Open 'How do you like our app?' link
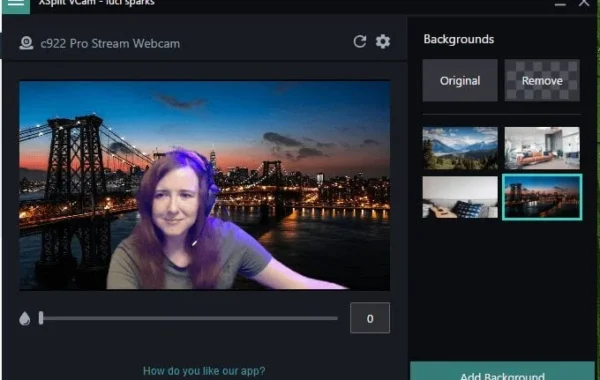Image resolution: width=600 pixels, height=380 pixels. pos(204,371)
